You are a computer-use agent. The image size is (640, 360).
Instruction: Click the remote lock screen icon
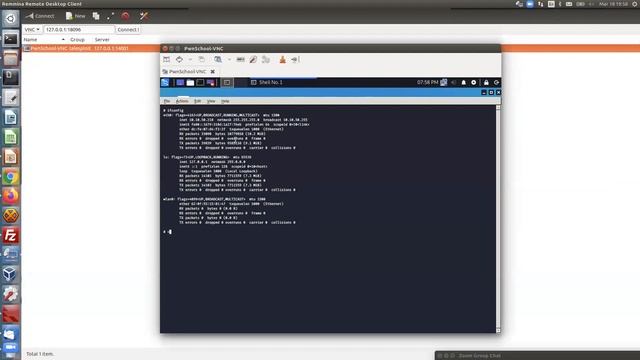pos(486,82)
